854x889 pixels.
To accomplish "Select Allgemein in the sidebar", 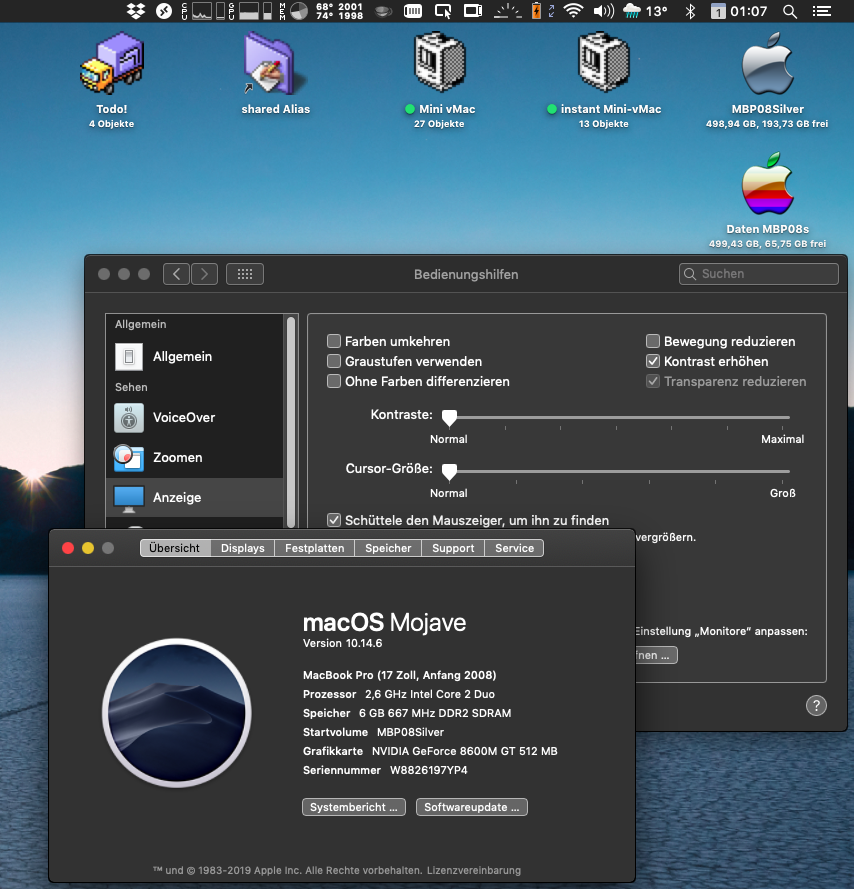I will click(195, 357).
